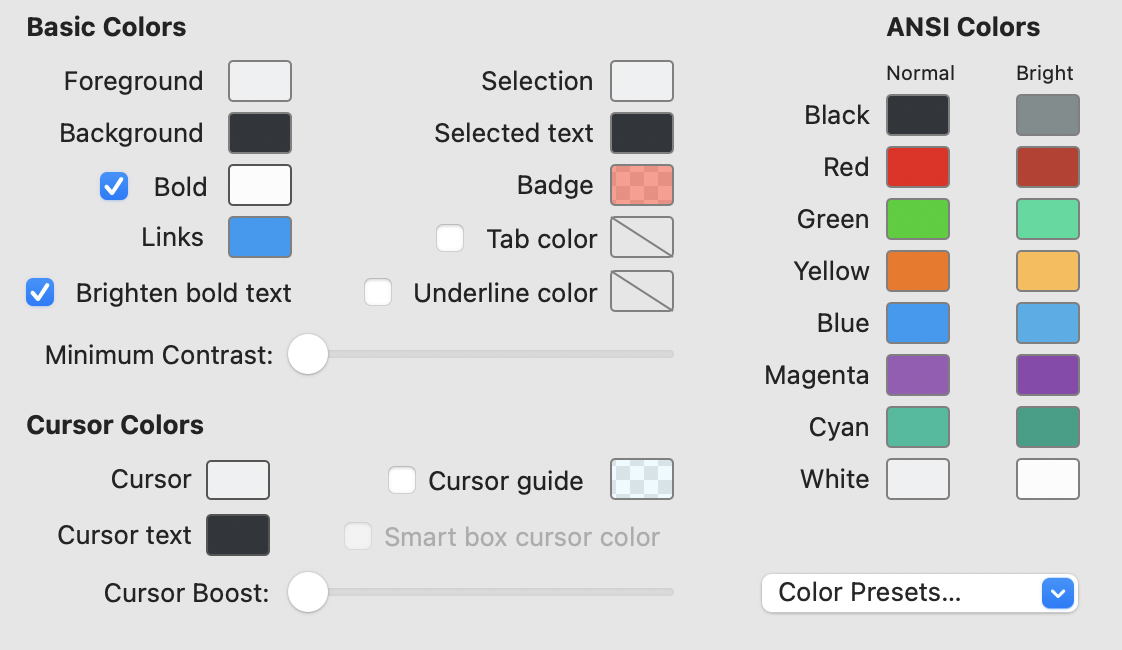Click the Cursor Boost slider knob

click(x=308, y=593)
